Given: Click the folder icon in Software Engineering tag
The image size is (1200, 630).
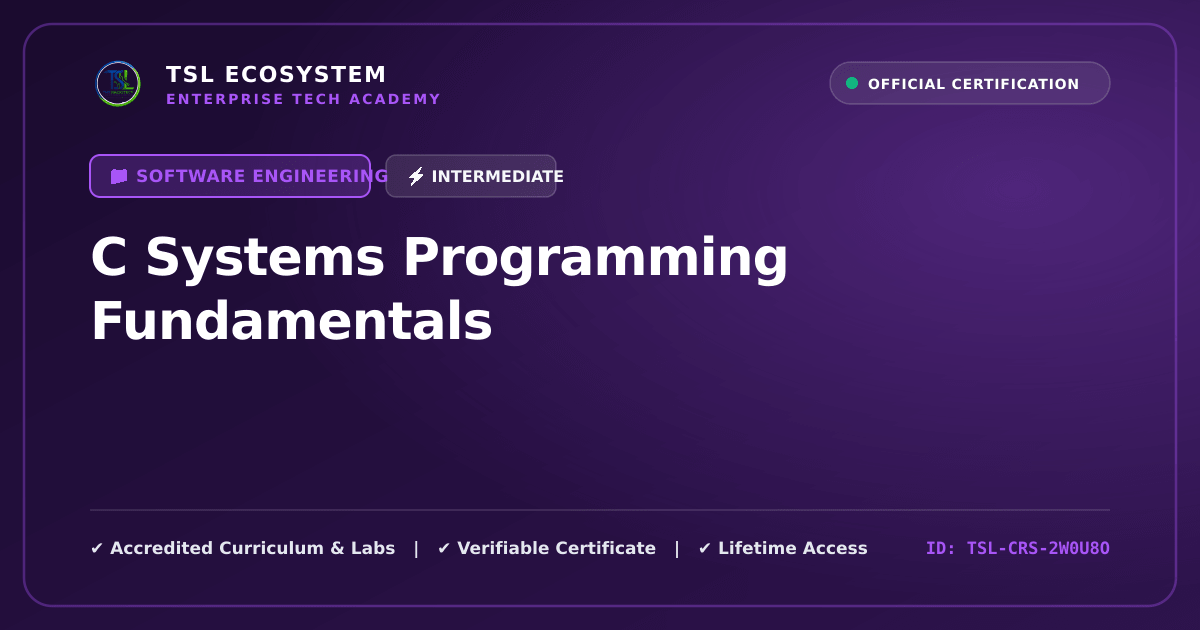Looking at the screenshot, I should click(x=119, y=176).
